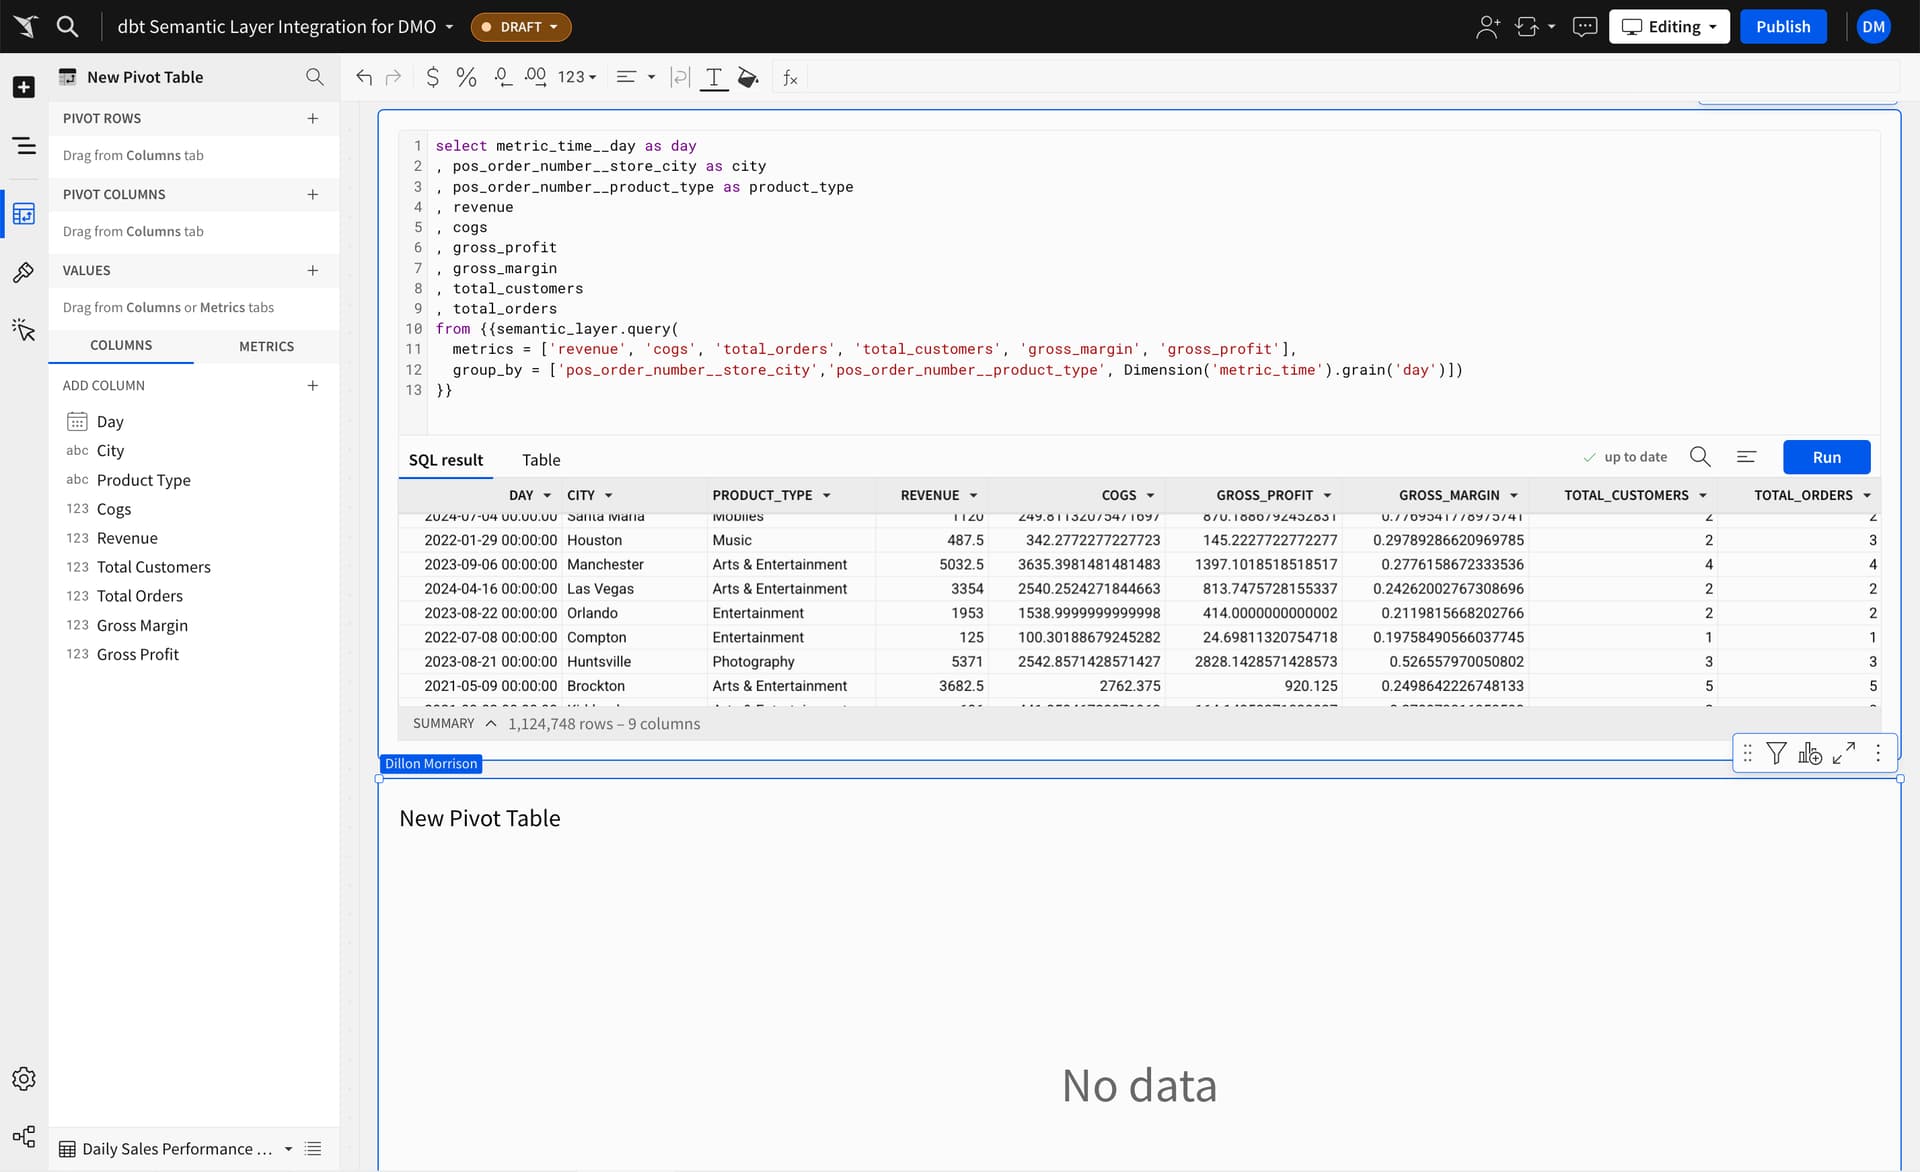Open the DAY column header dropdown
The height and width of the screenshot is (1172, 1920).
click(x=548, y=495)
